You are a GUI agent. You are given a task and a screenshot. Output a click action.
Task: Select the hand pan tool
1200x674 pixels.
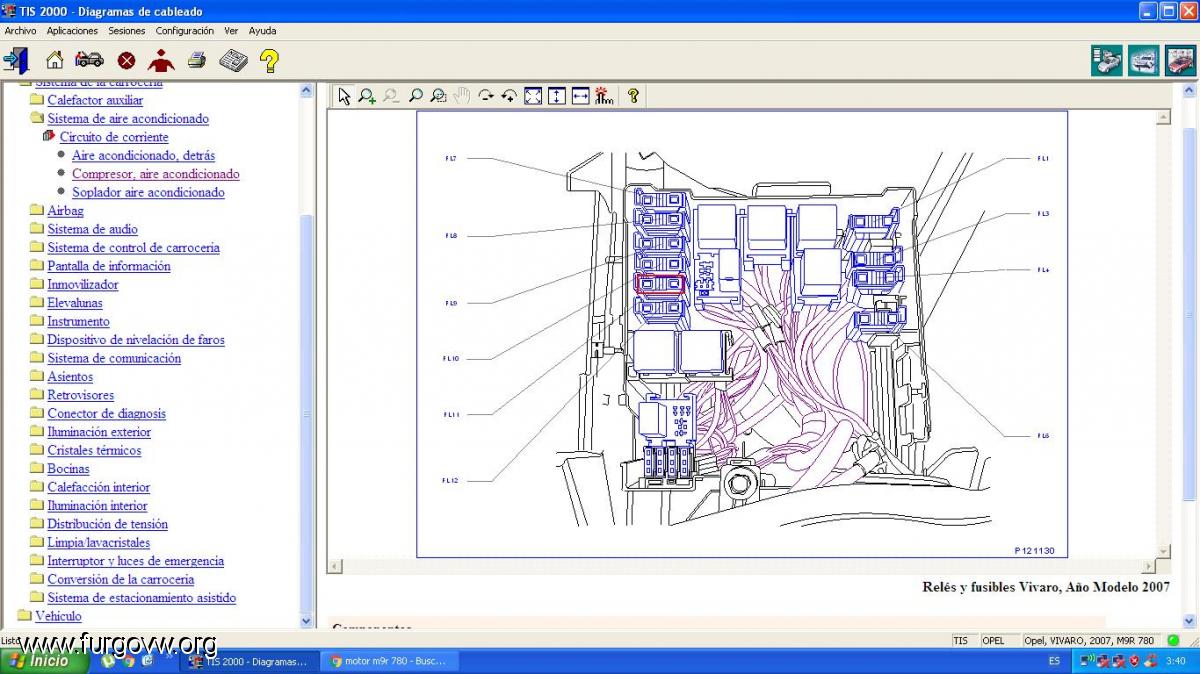462,96
